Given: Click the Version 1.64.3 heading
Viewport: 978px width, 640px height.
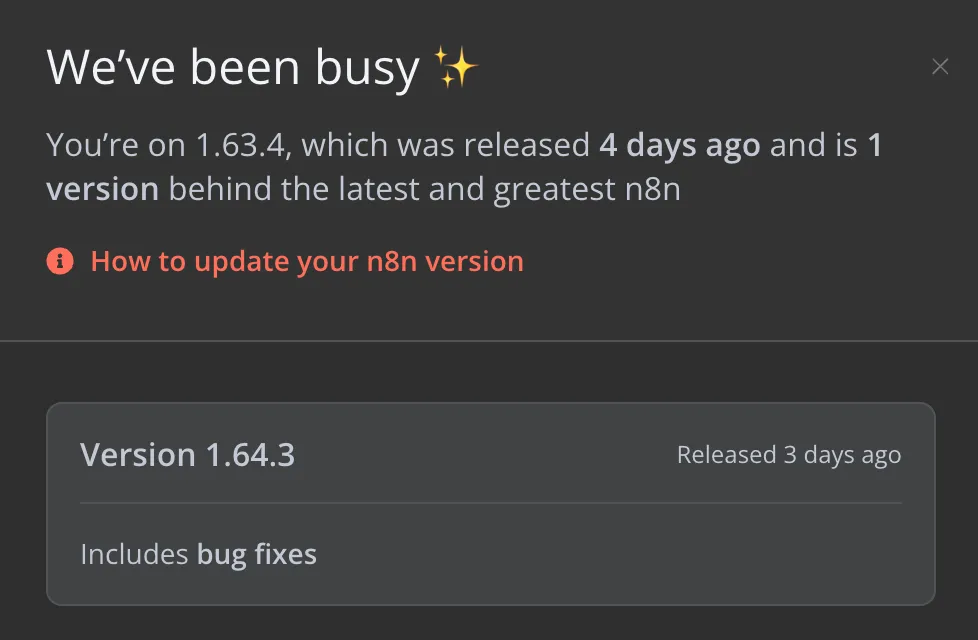Looking at the screenshot, I should 187,455.
